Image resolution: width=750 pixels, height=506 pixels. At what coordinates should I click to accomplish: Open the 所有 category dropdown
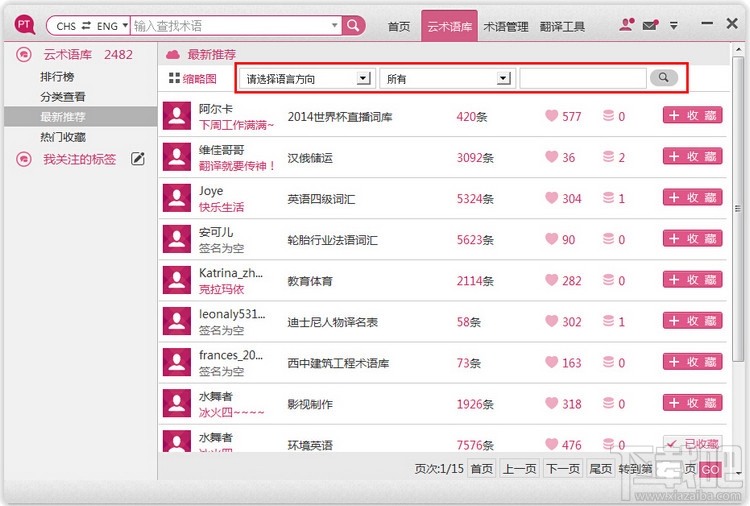click(x=504, y=78)
